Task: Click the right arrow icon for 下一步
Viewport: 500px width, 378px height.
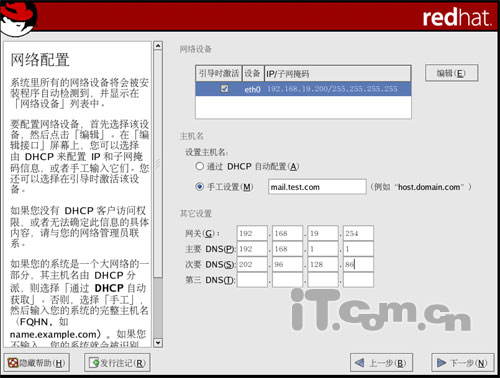Action: pyautogui.click(x=441, y=362)
